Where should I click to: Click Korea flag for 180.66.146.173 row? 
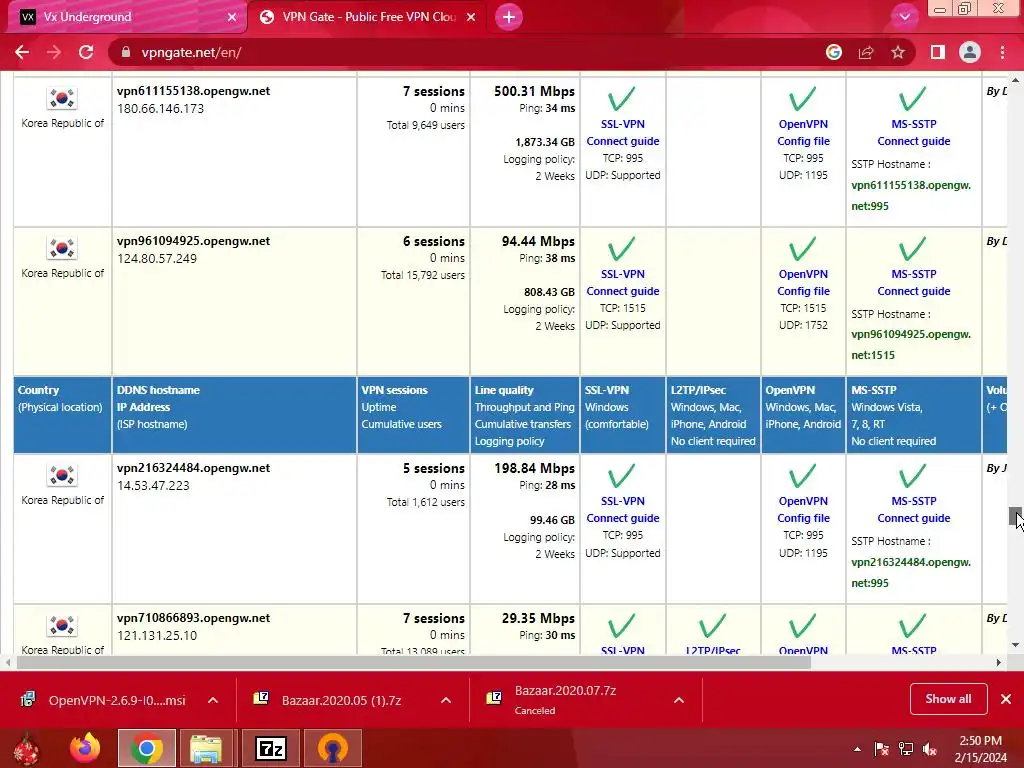62,99
